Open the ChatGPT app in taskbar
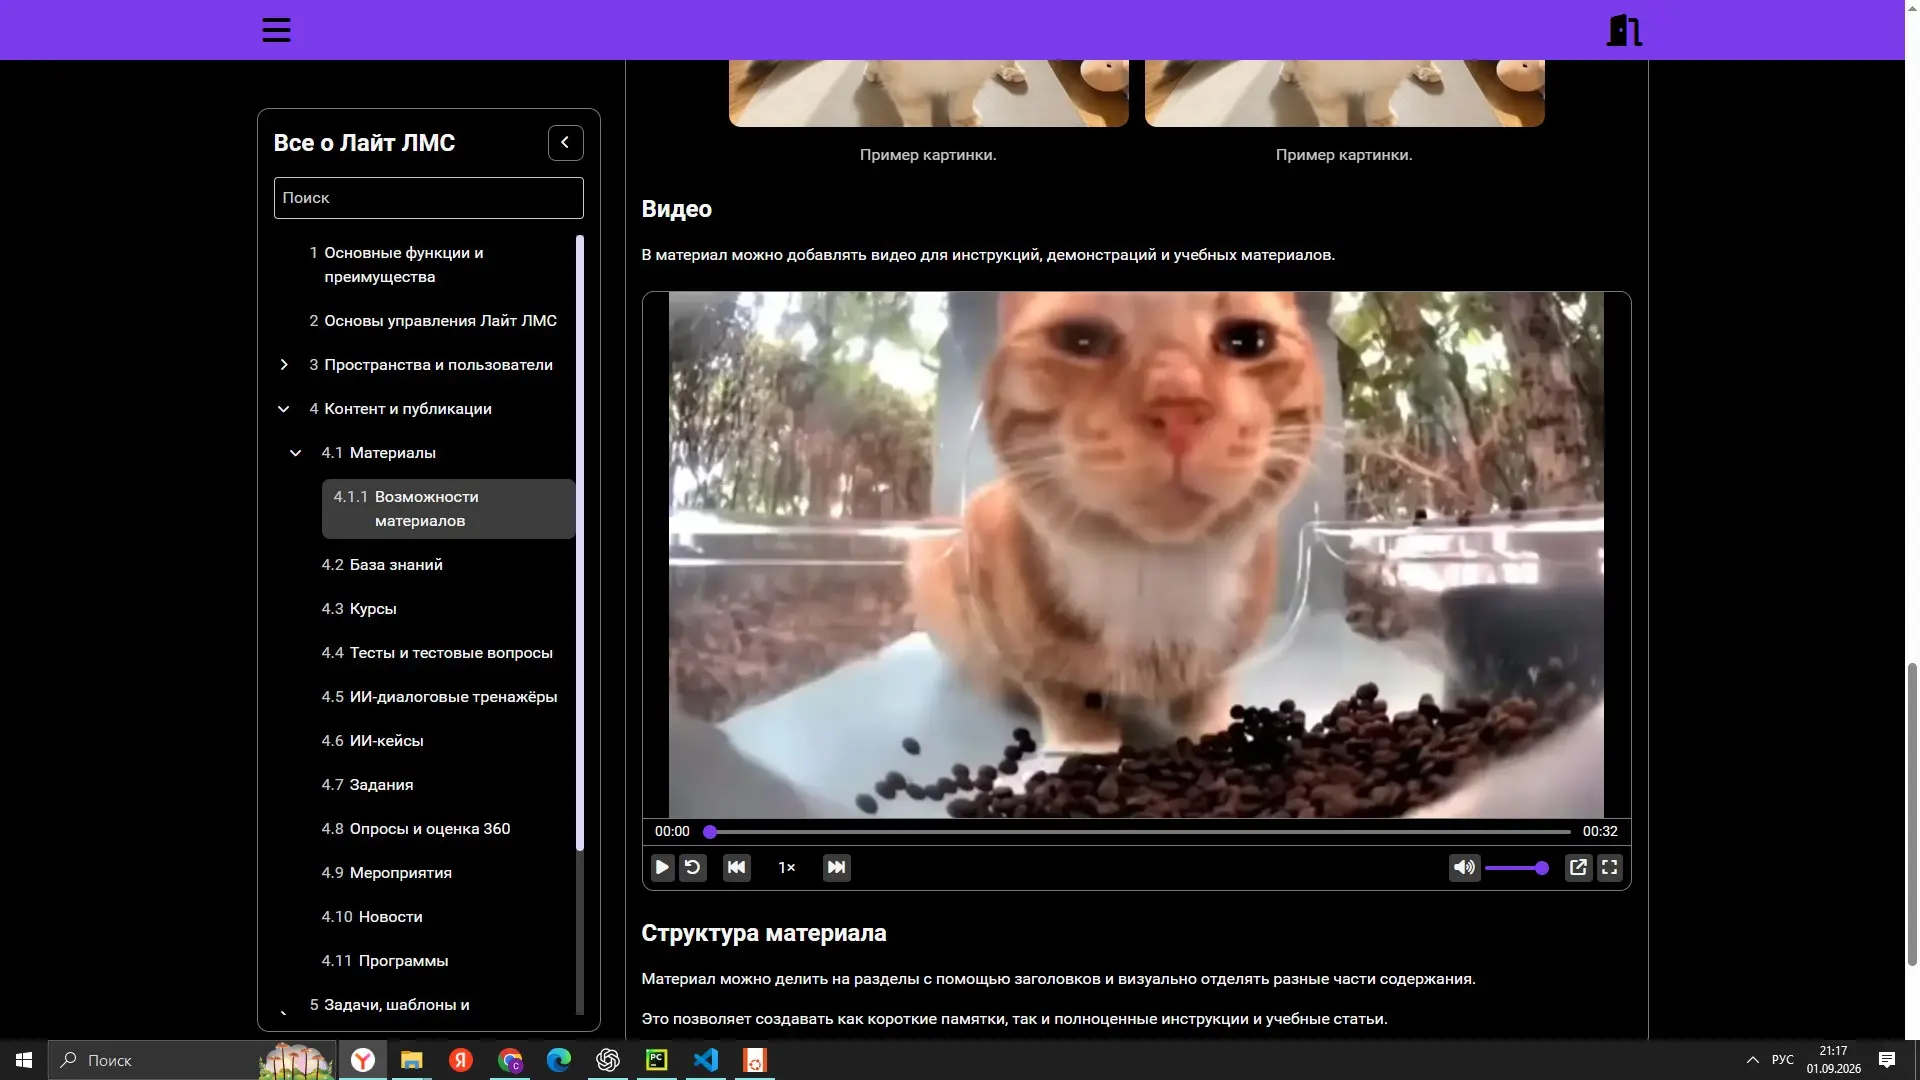 tap(608, 1060)
